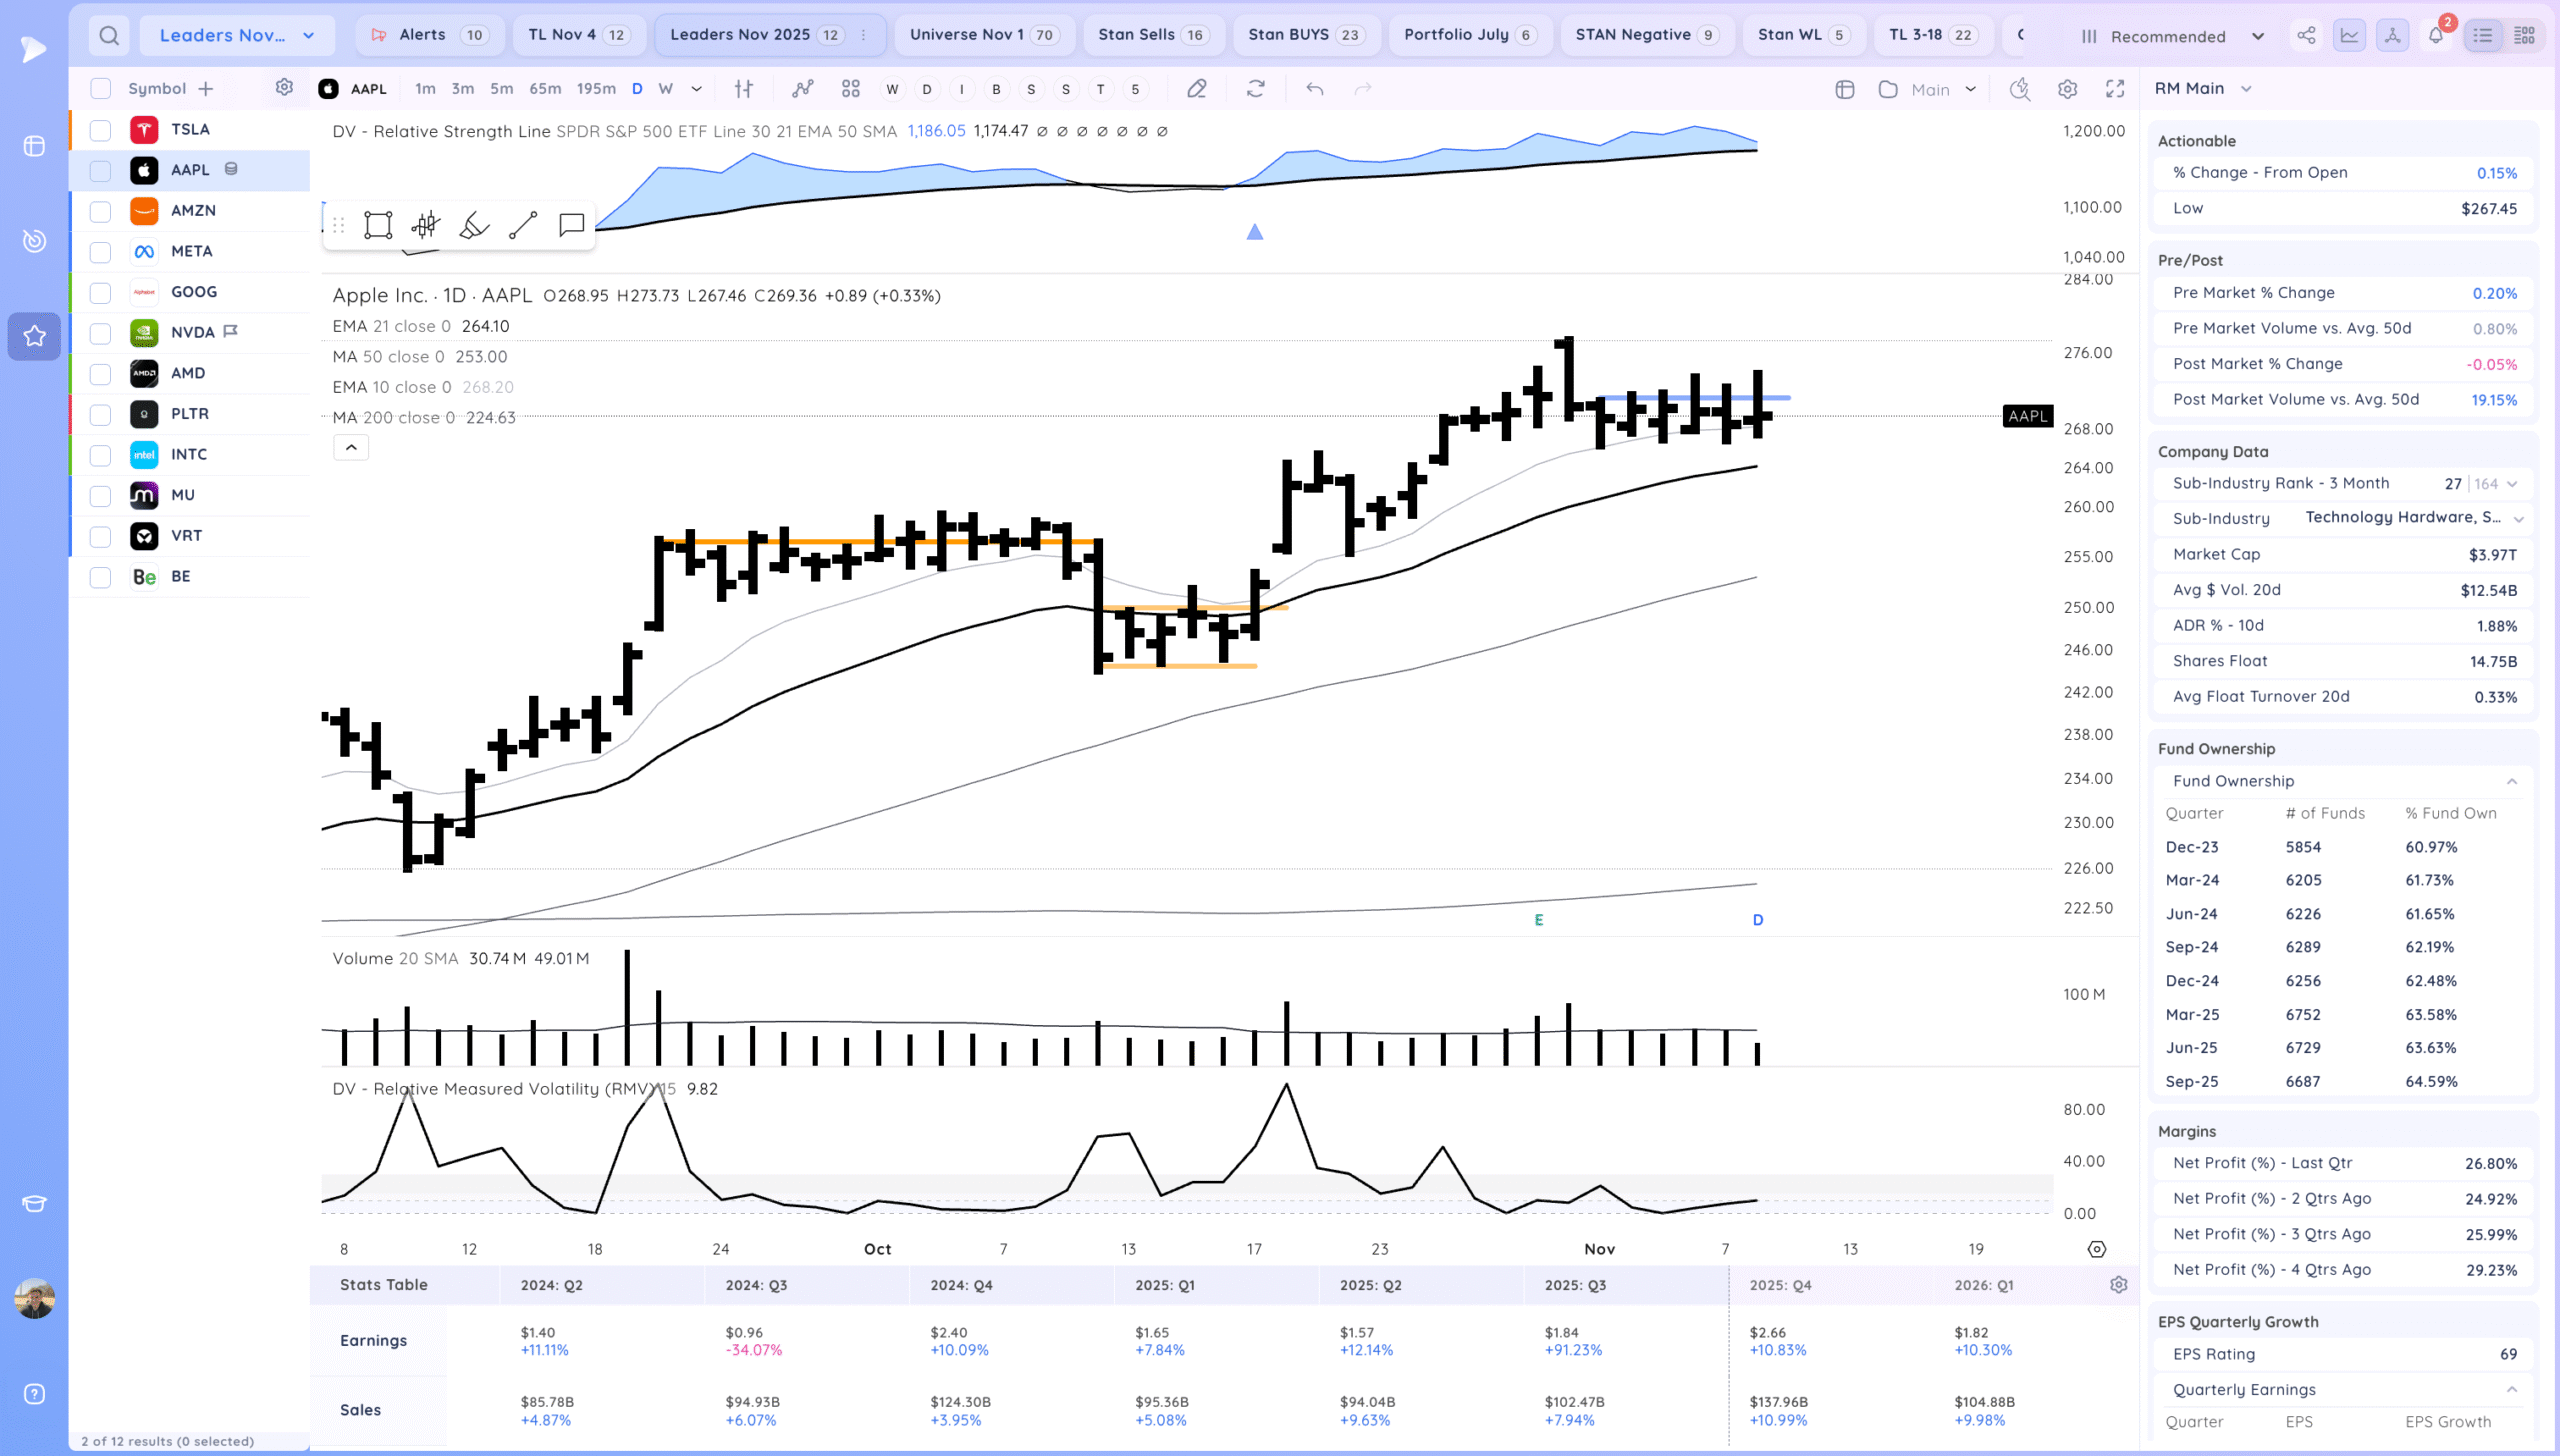2560x1456 pixels.
Task: Check the TSLA row checkbox
Action: 100,130
